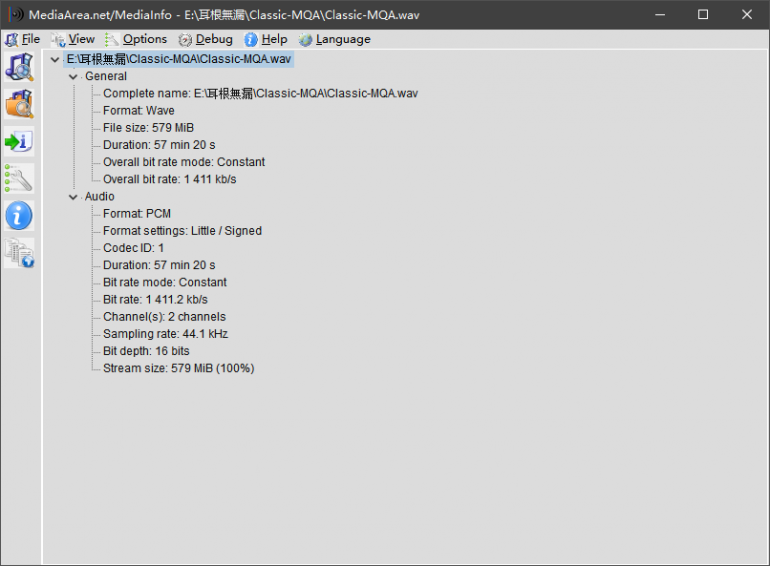The image size is (770, 566).
Task: Click the Open File sidebar icon
Action: [19, 67]
